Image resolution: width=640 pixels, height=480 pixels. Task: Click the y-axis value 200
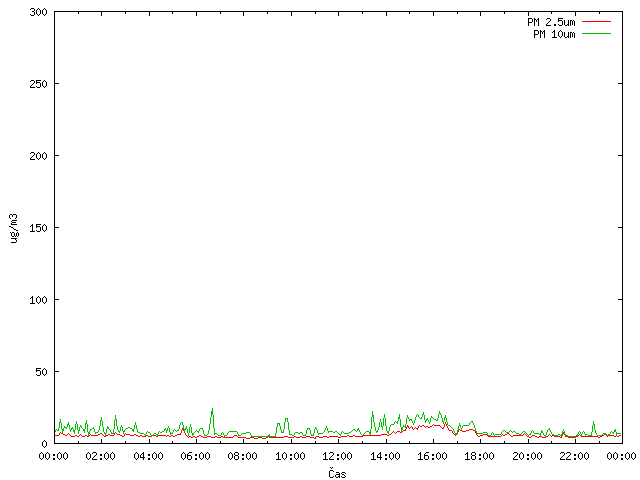coord(38,156)
